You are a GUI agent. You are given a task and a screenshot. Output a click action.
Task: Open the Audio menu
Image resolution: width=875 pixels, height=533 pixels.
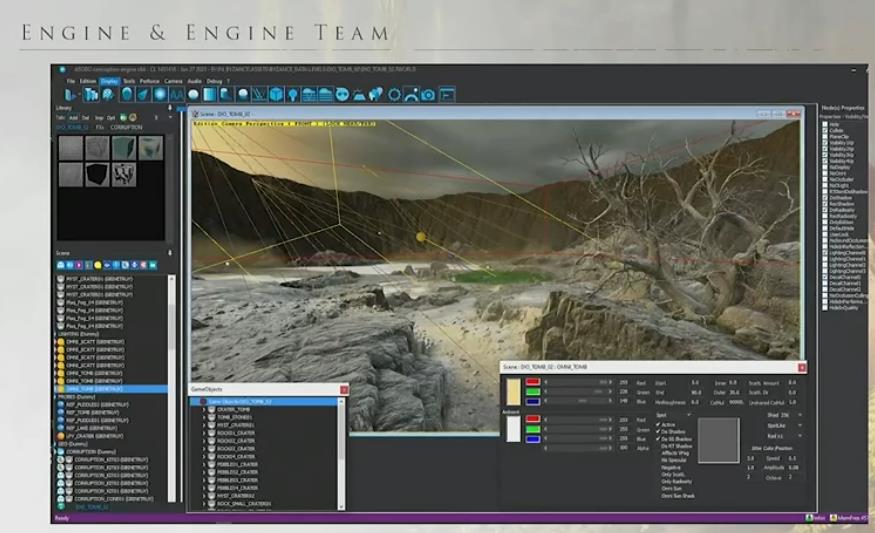[x=194, y=81]
